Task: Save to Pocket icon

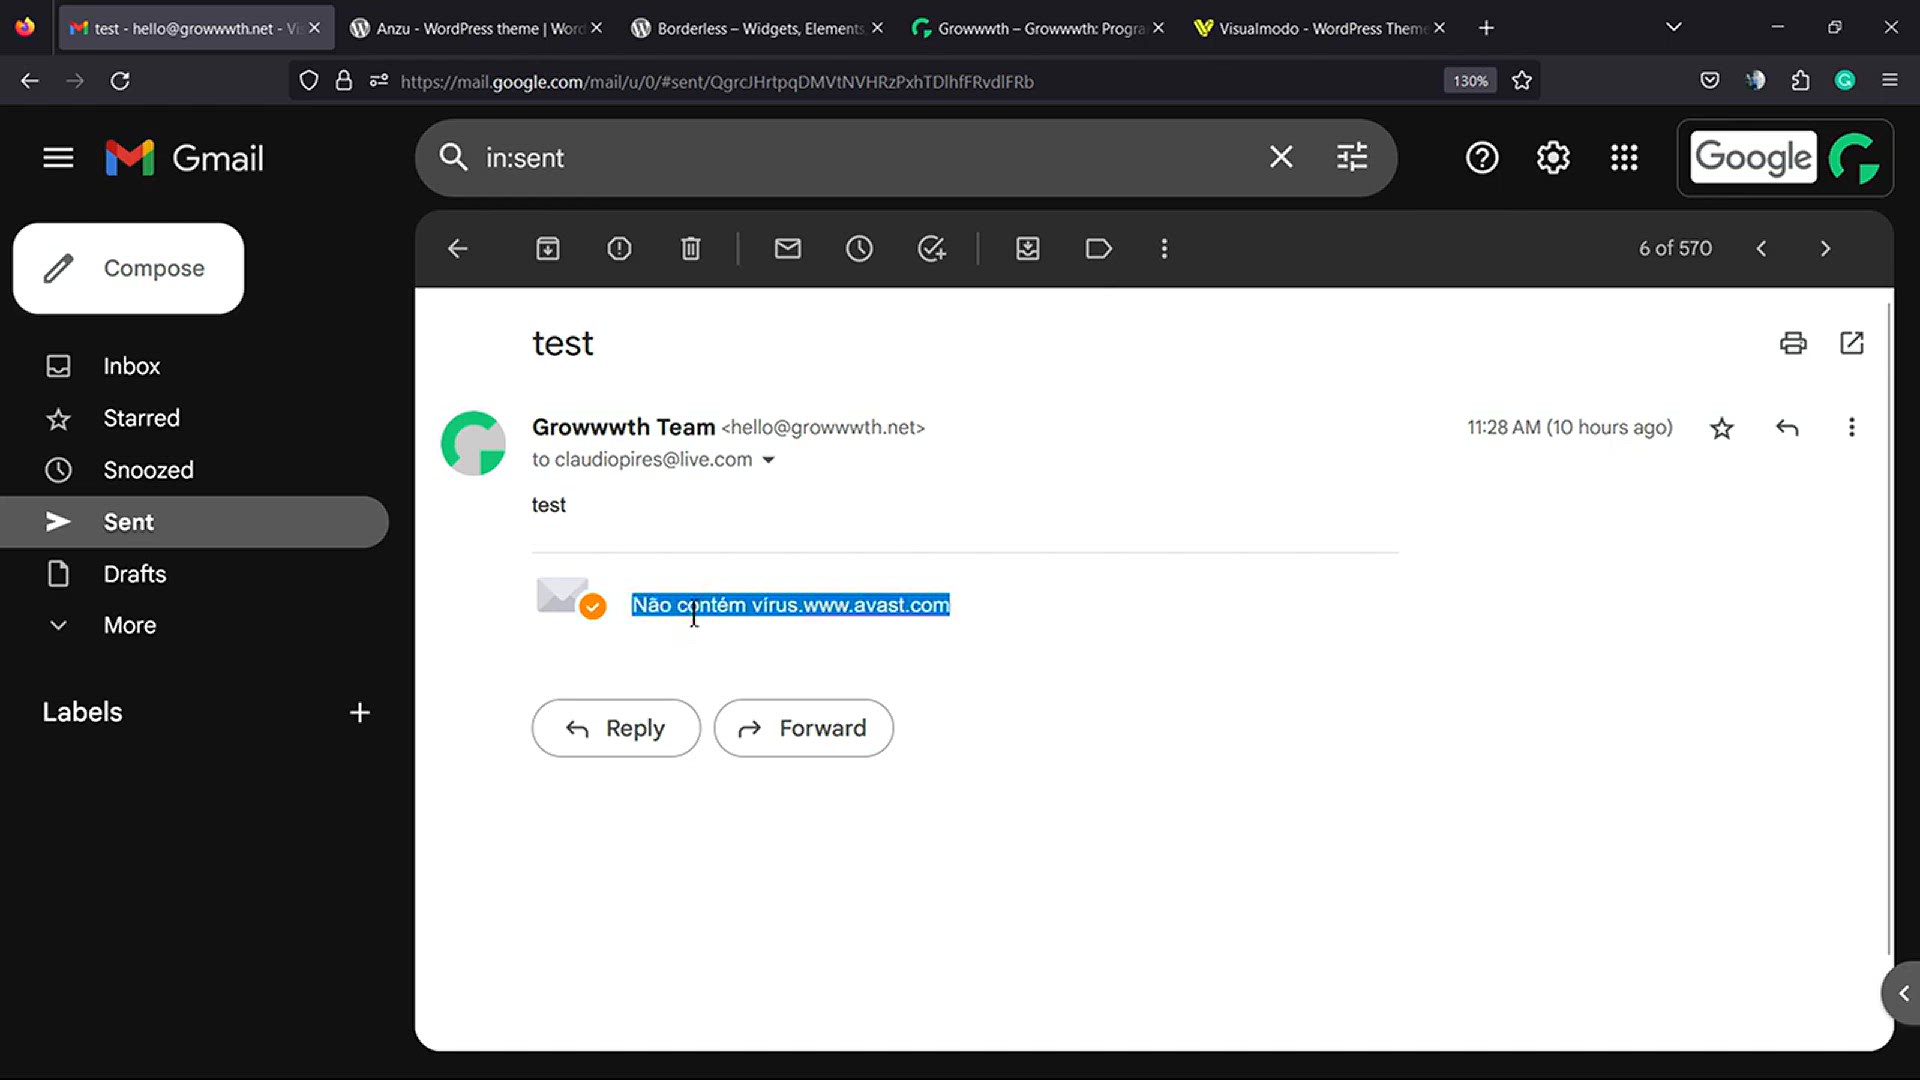Action: point(1710,80)
